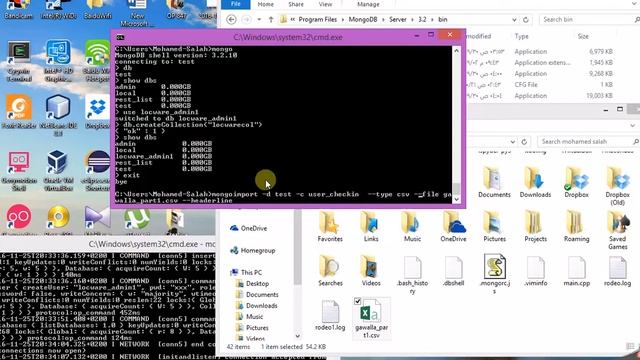The image size is (640, 360).
Task: Click the cmd.exe title bar system icon
Action: click(120, 37)
